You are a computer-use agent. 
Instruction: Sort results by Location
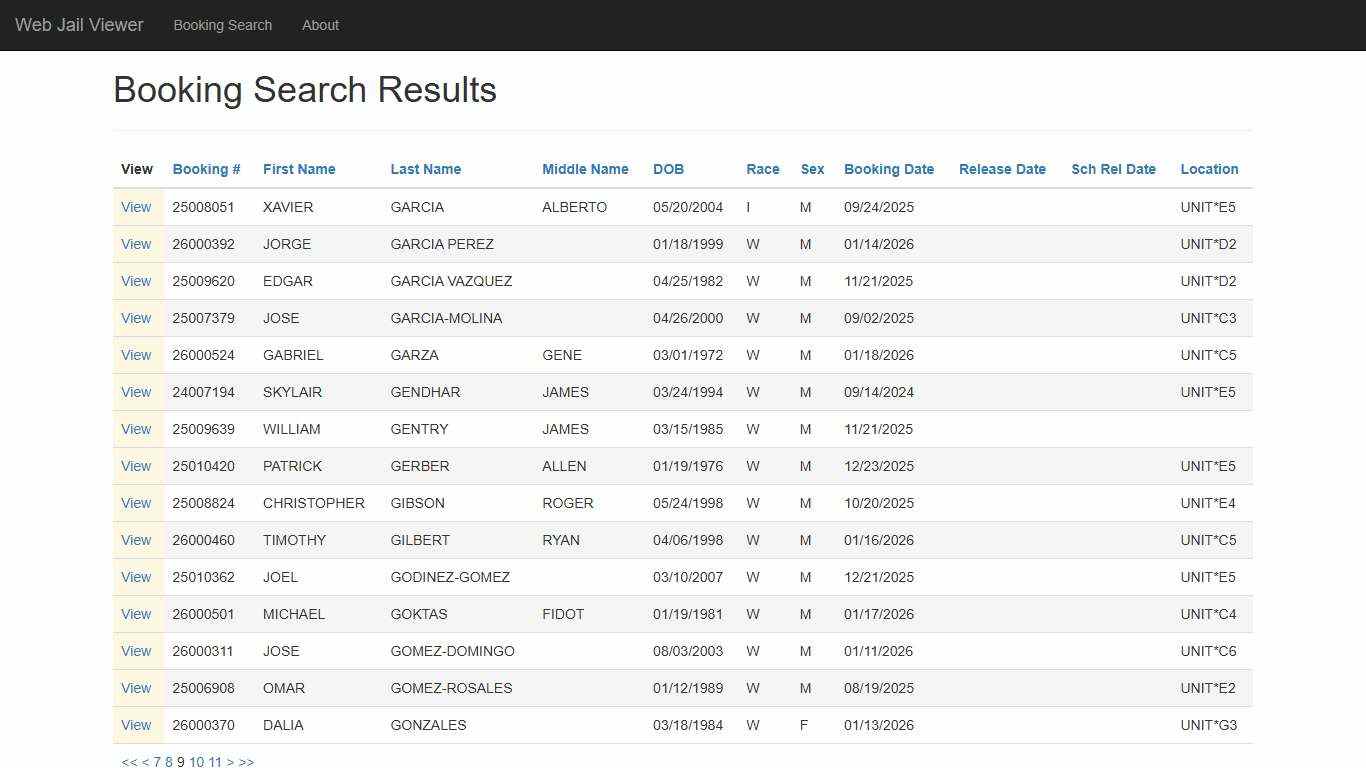click(1209, 169)
